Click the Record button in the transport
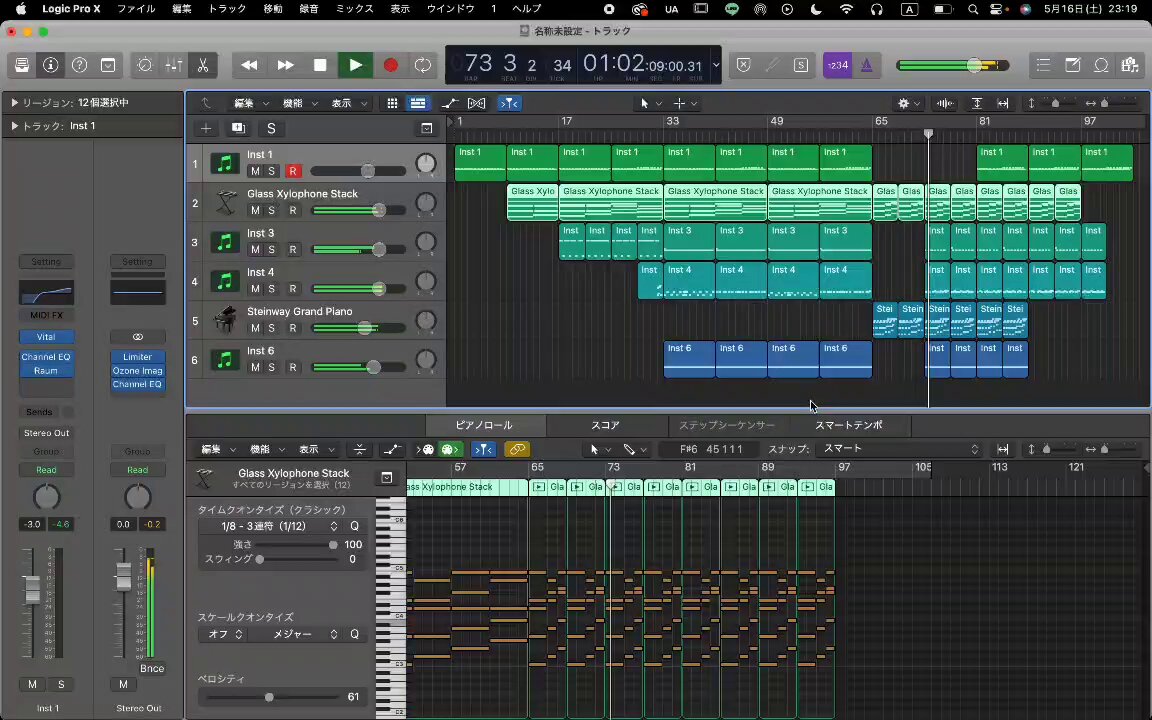 click(390, 65)
